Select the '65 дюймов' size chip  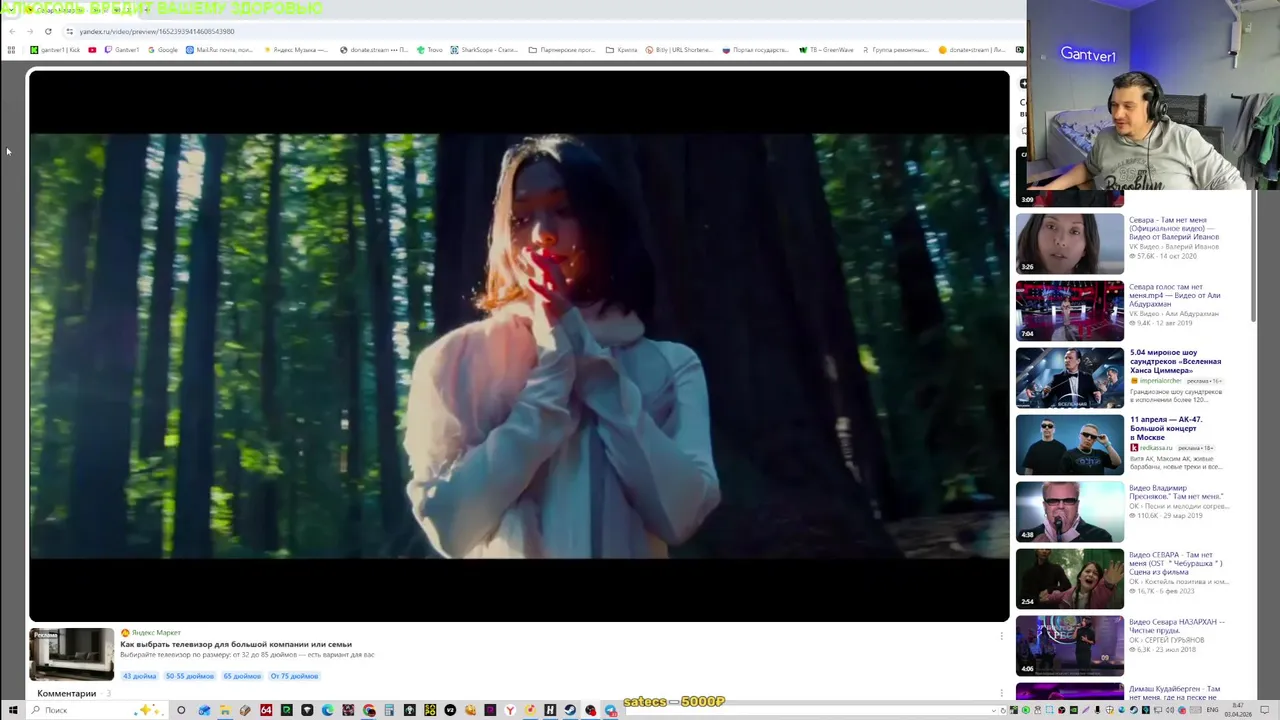click(242, 676)
